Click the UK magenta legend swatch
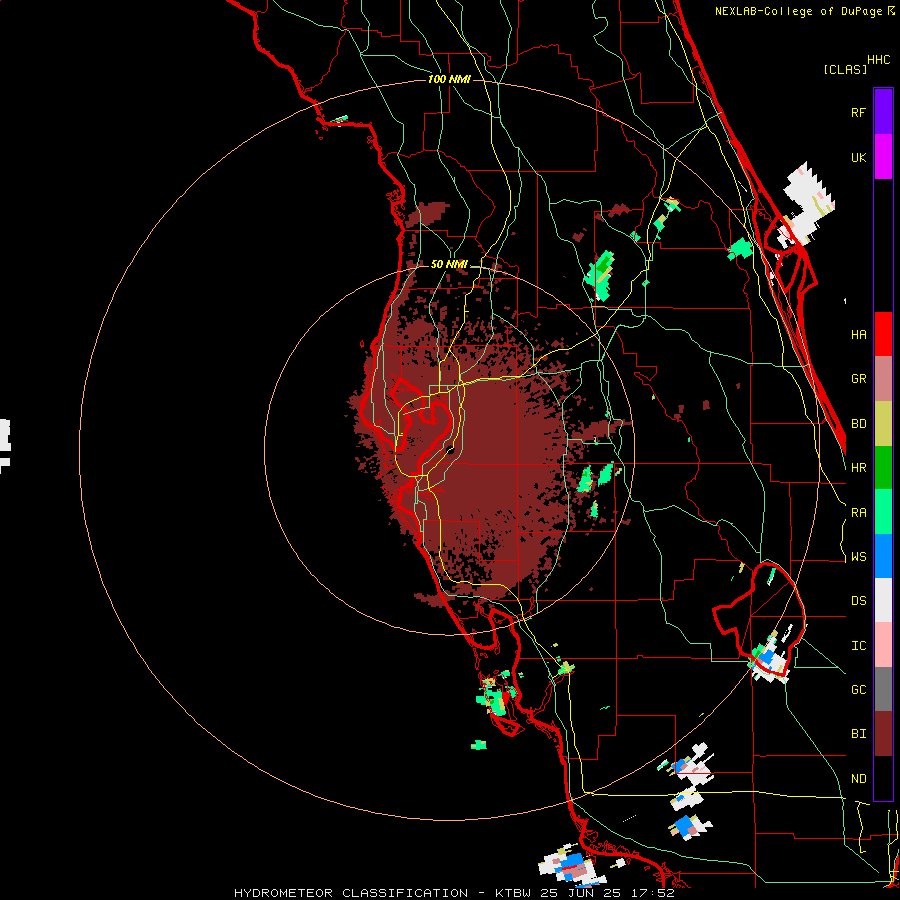The height and width of the screenshot is (900, 900). click(x=883, y=157)
